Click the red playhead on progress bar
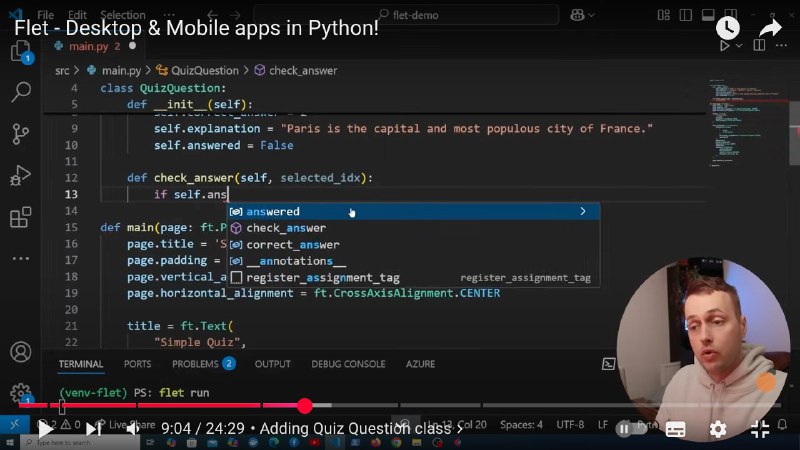 coord(305,406)
